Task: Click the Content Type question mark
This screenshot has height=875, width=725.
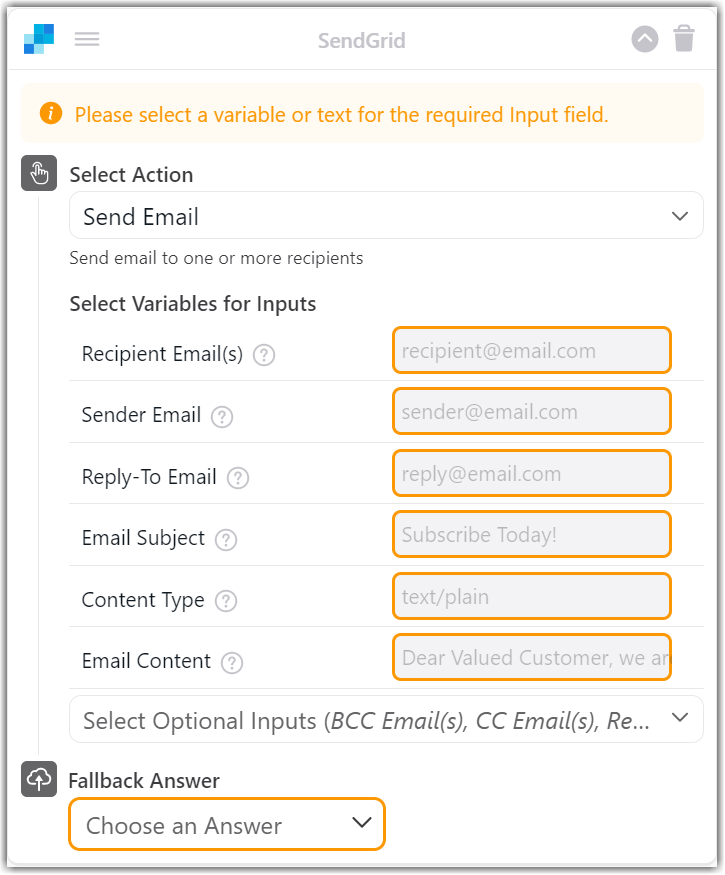Action: [225, 601]
